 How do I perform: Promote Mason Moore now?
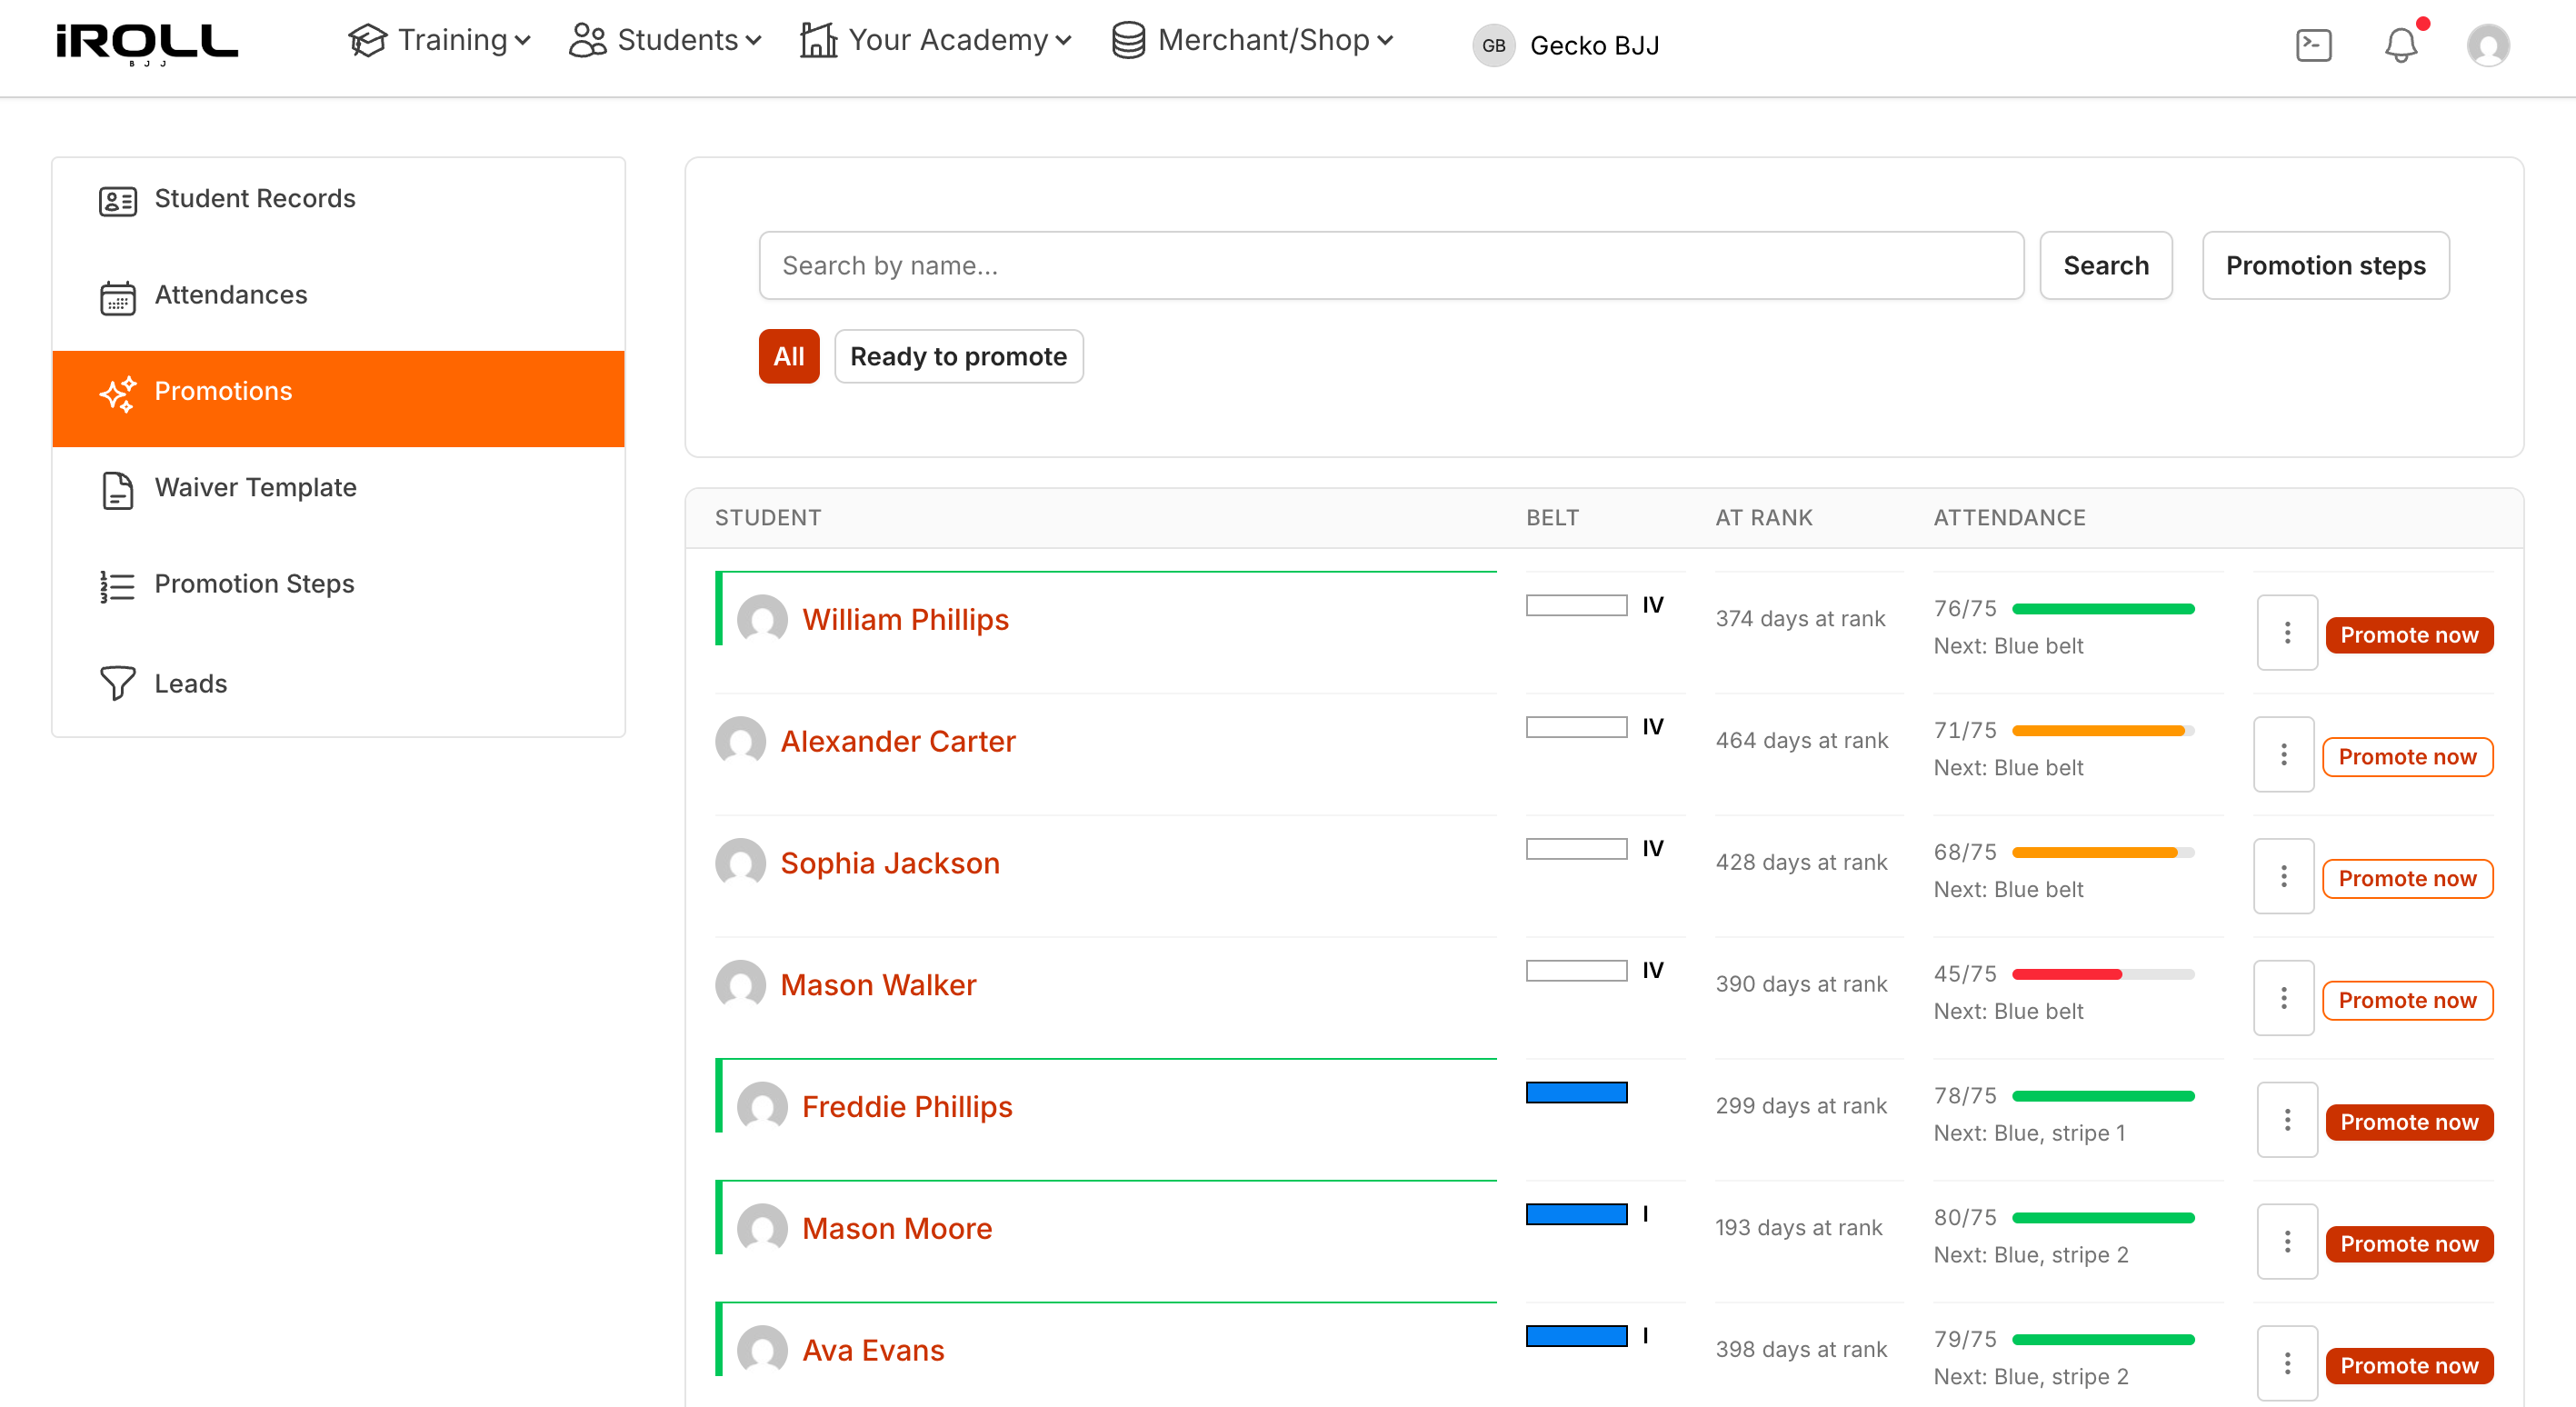2408,1244
